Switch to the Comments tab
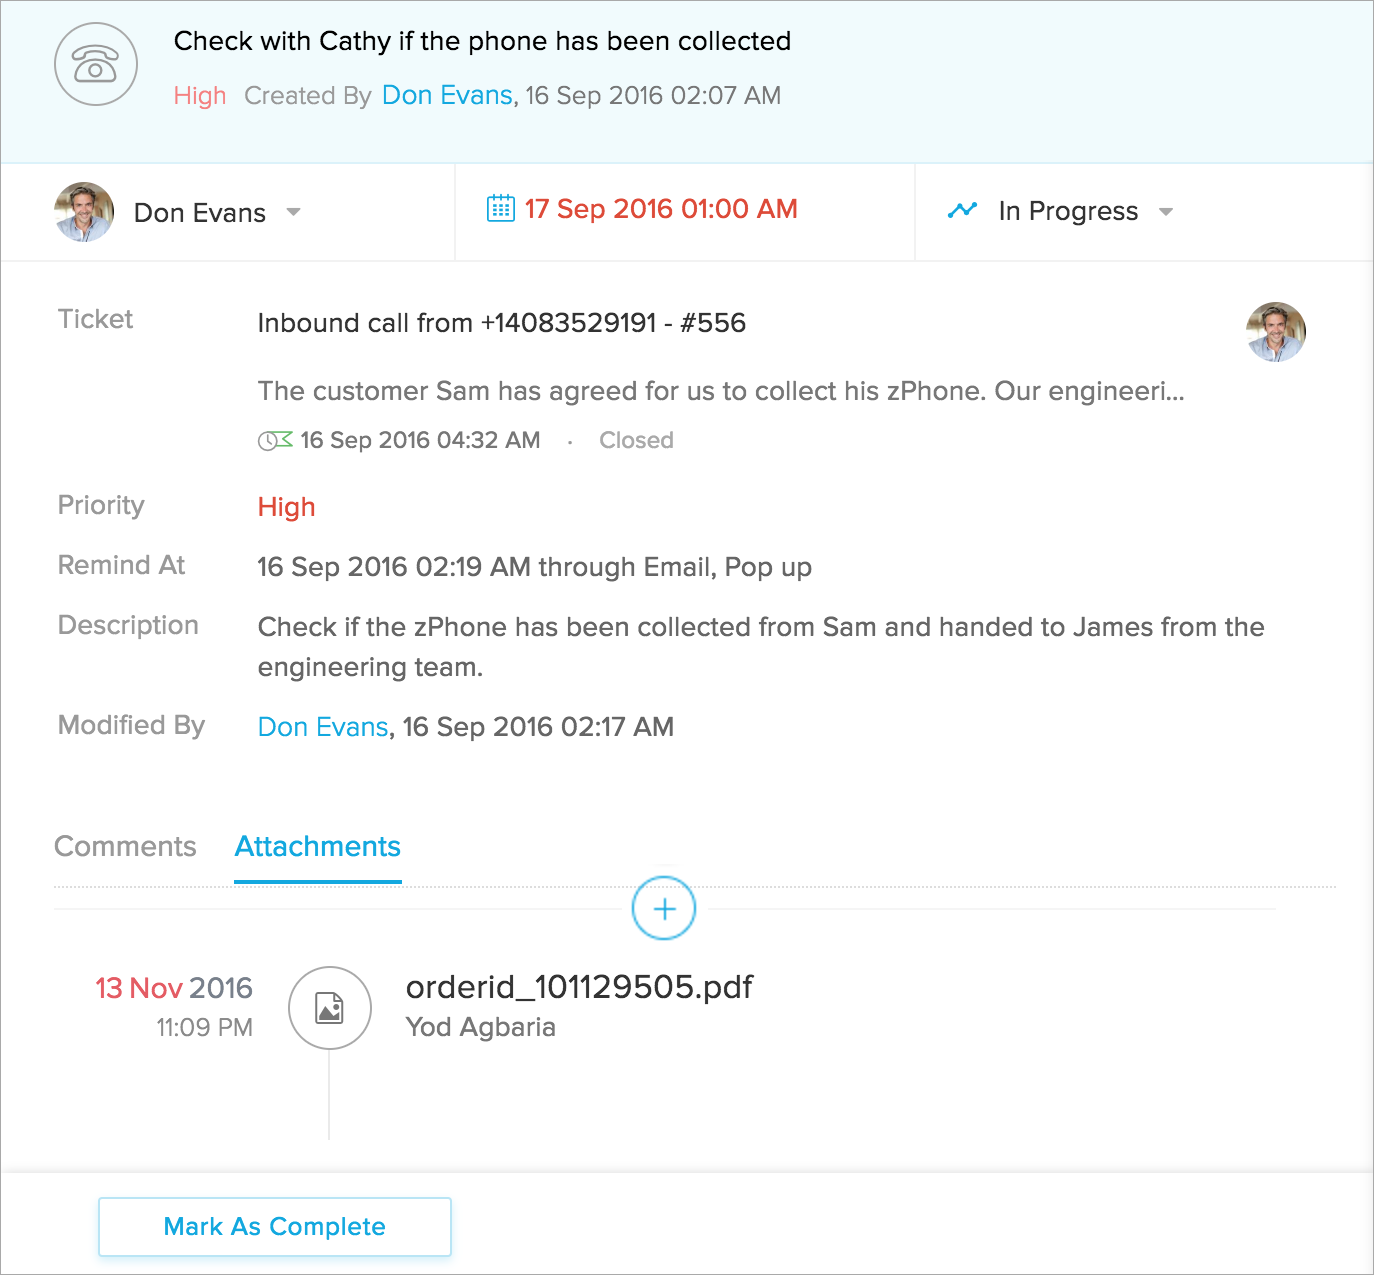The width and height of the screenshot is (1374, 1275). click(125, 846)
